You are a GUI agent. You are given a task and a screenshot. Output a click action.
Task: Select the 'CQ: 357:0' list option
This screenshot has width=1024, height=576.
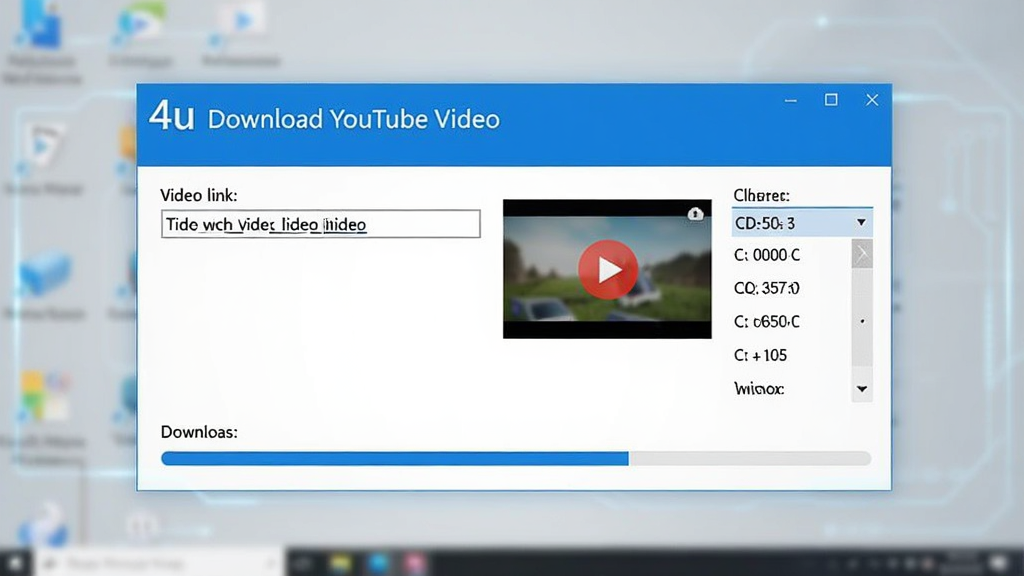767,288
